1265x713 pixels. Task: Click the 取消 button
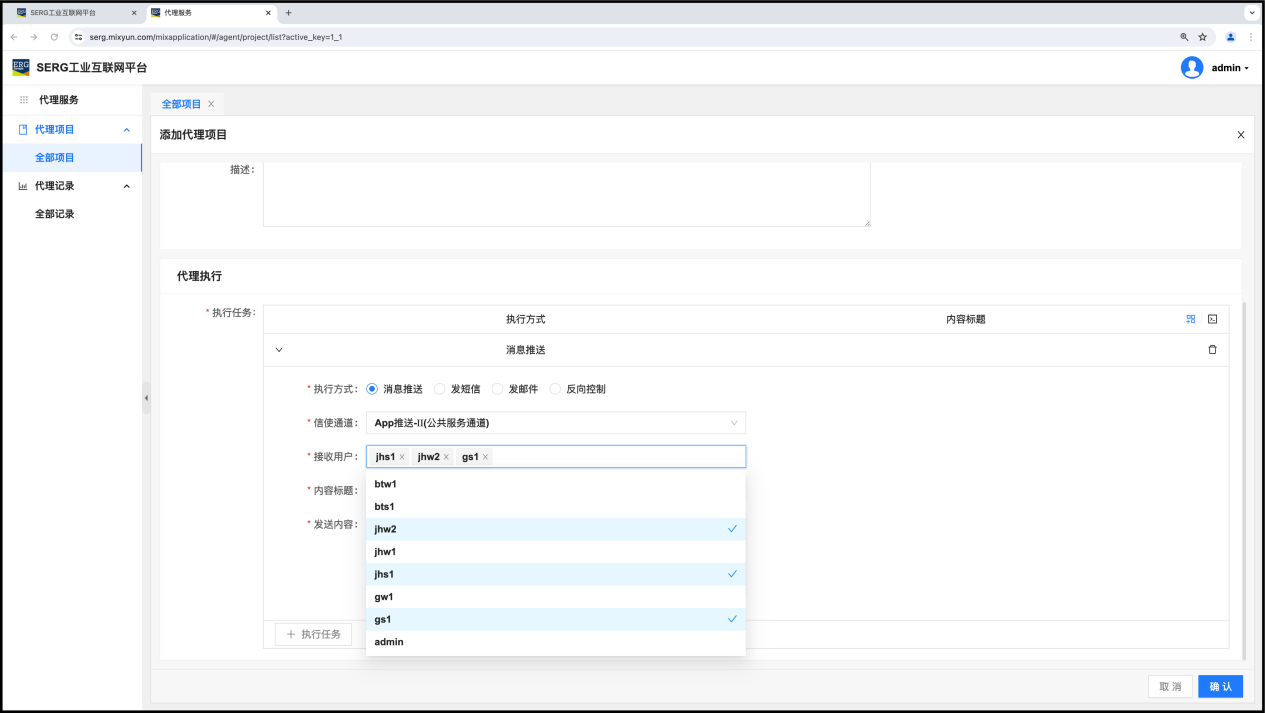[1170, 687]
